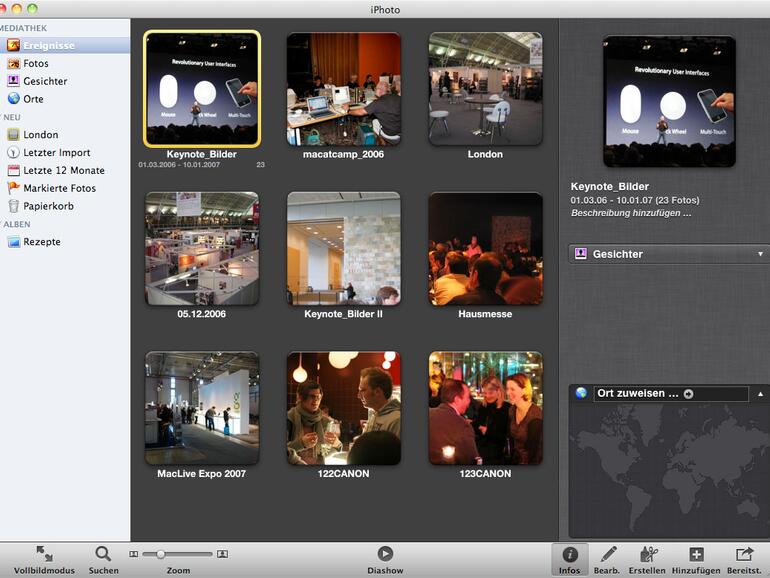Click the world map in info panel
The height and width of the screenshot is (578, 770).
click(669, 470)
